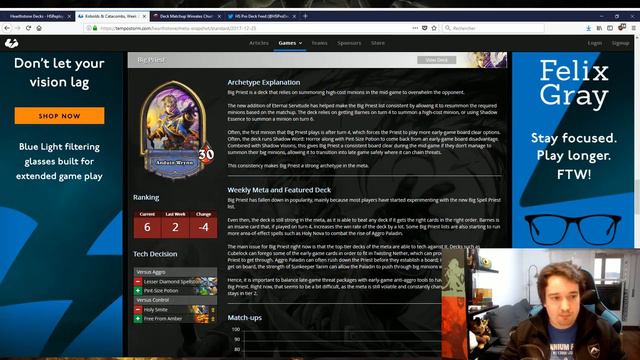Open a new tab with the plus icon
The height and width of the screenshot is (360, 640).
click(305, 16)
